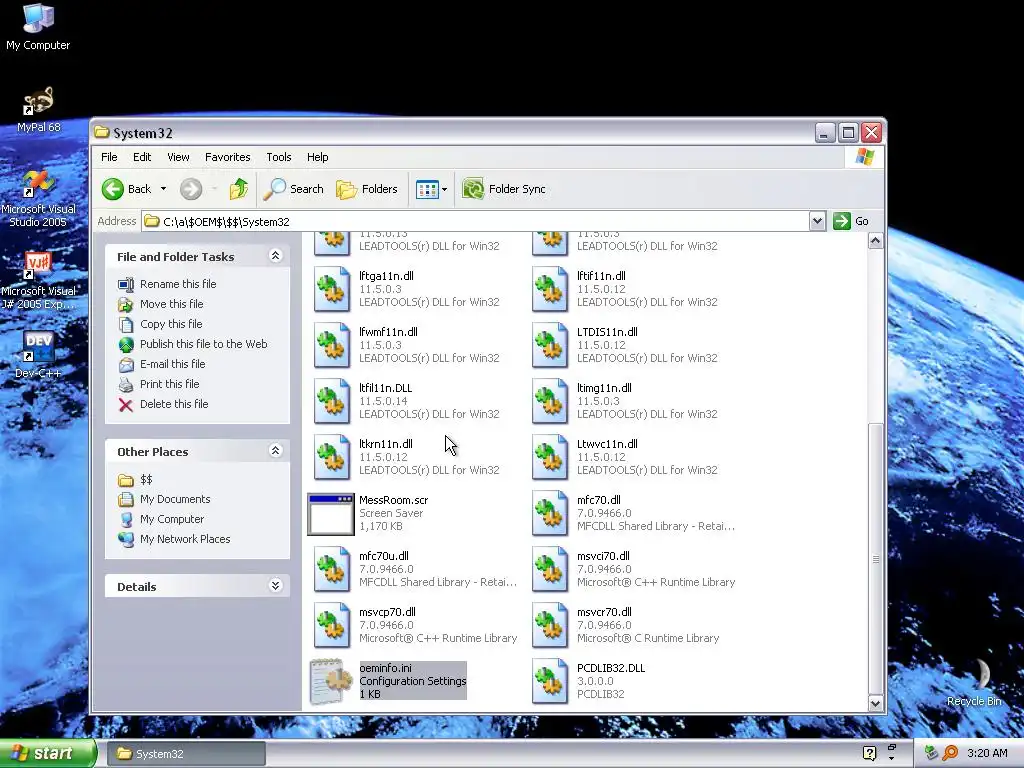The width and height of the screenshot is (1024, 768).
Task: Expand the address bar dropdown
Action: tap(817, 221)
